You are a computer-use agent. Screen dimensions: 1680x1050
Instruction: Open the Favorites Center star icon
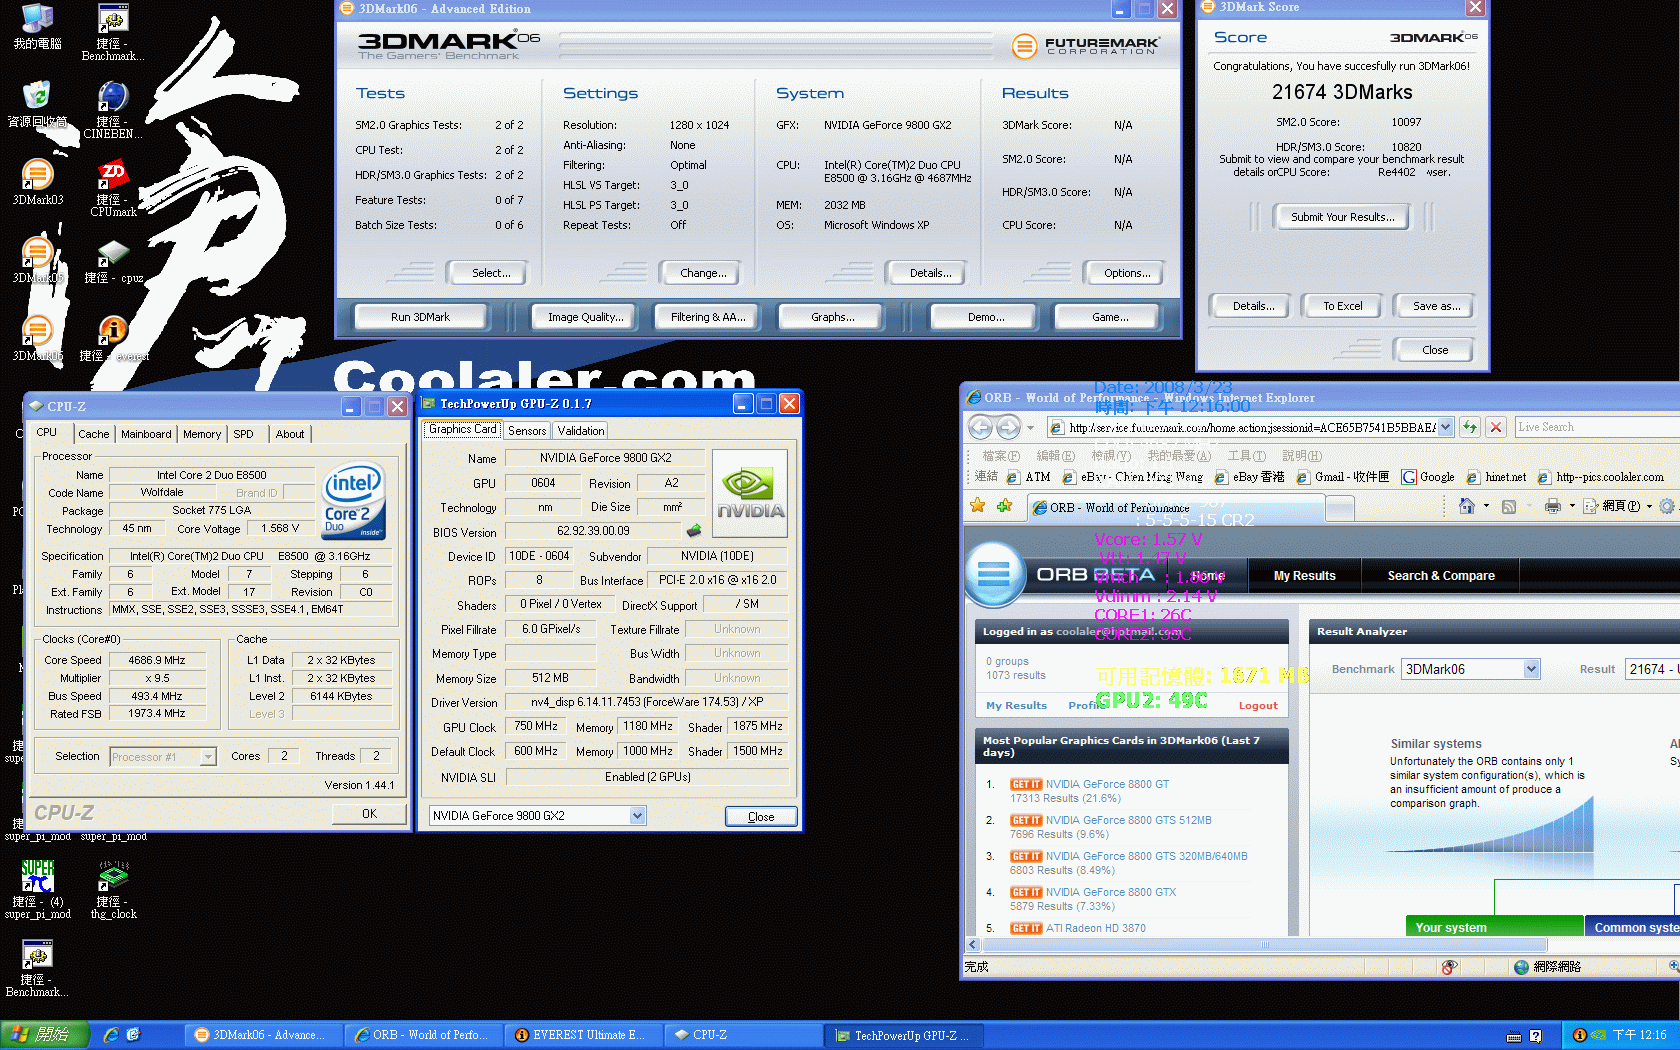pos(978,506)
